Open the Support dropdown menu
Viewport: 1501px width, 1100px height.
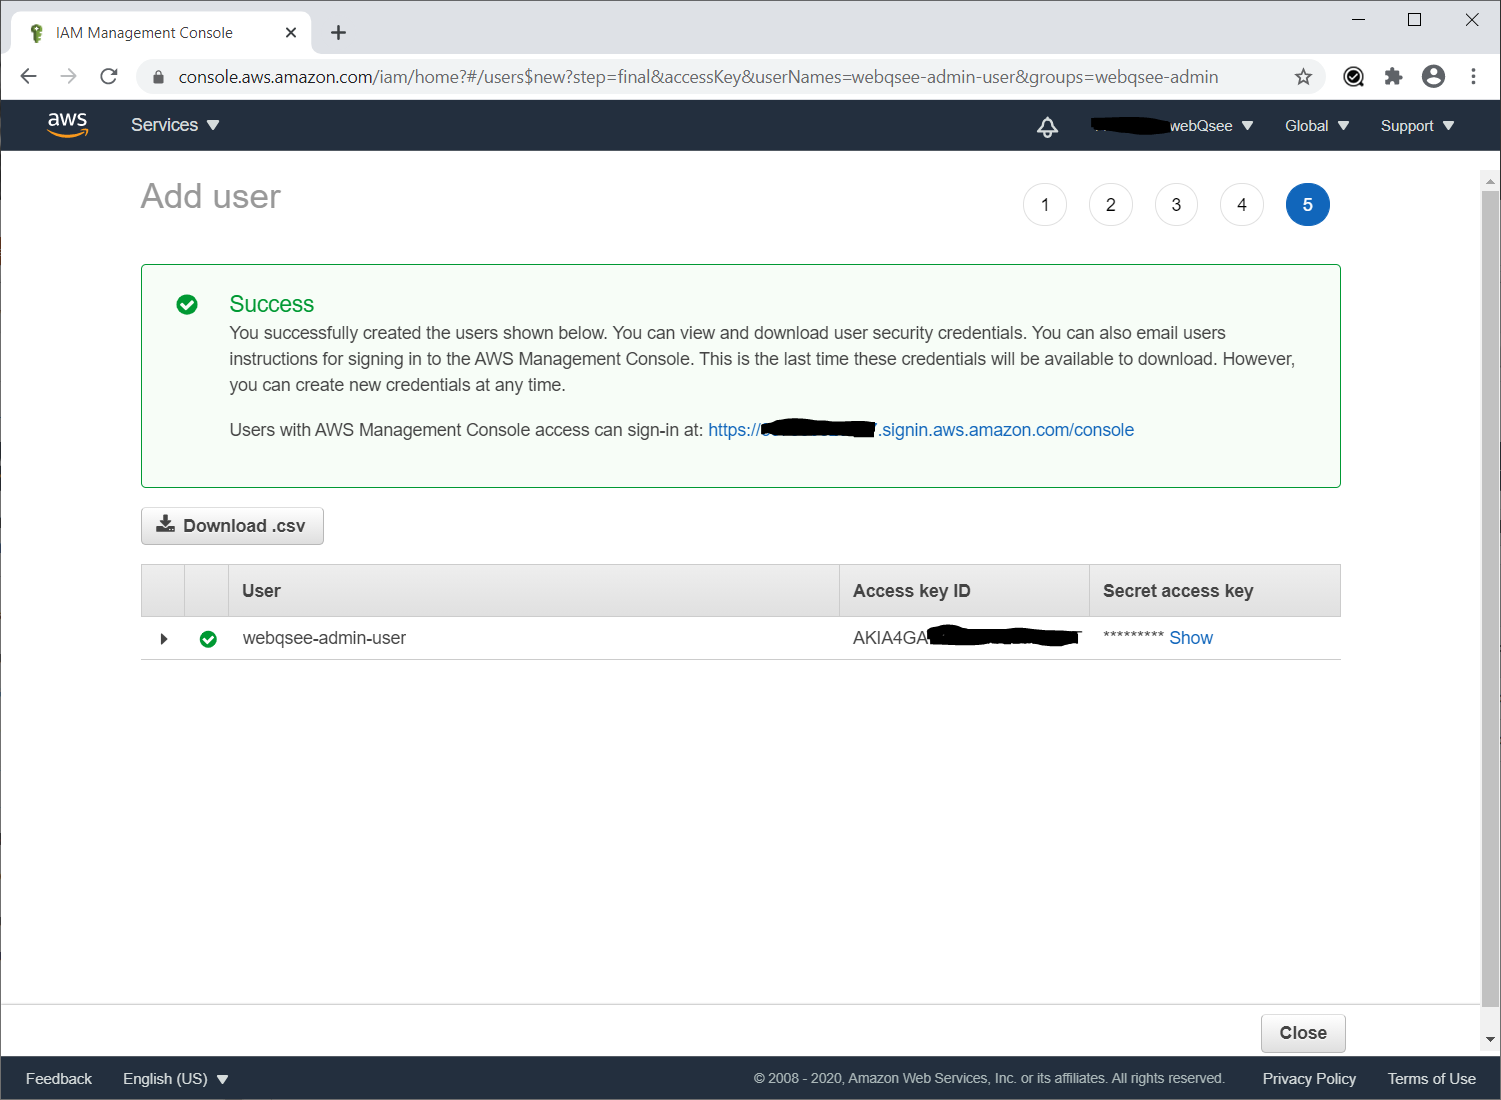[x=1417, y=126]
